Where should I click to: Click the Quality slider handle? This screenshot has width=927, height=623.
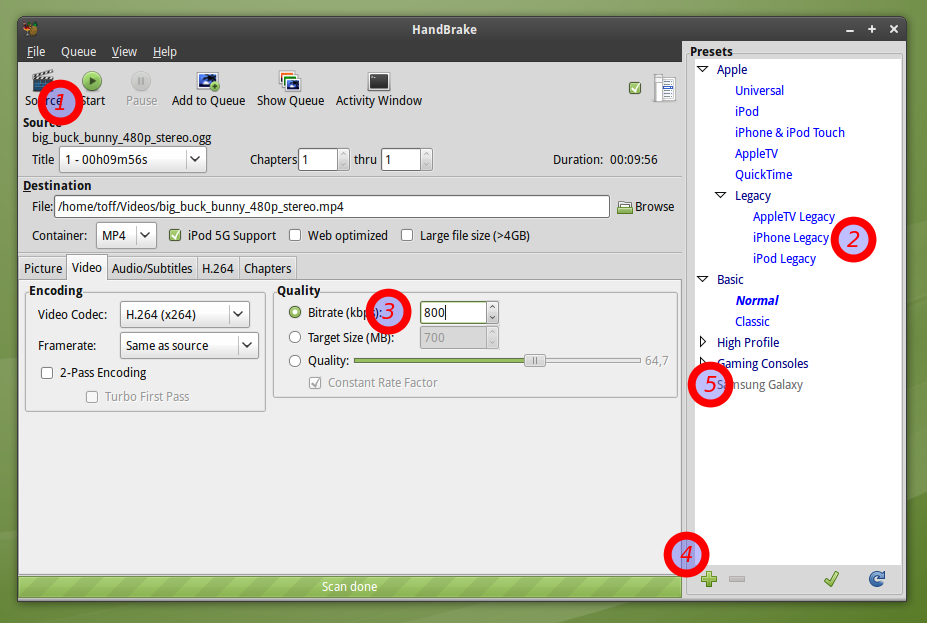[535, 361]
